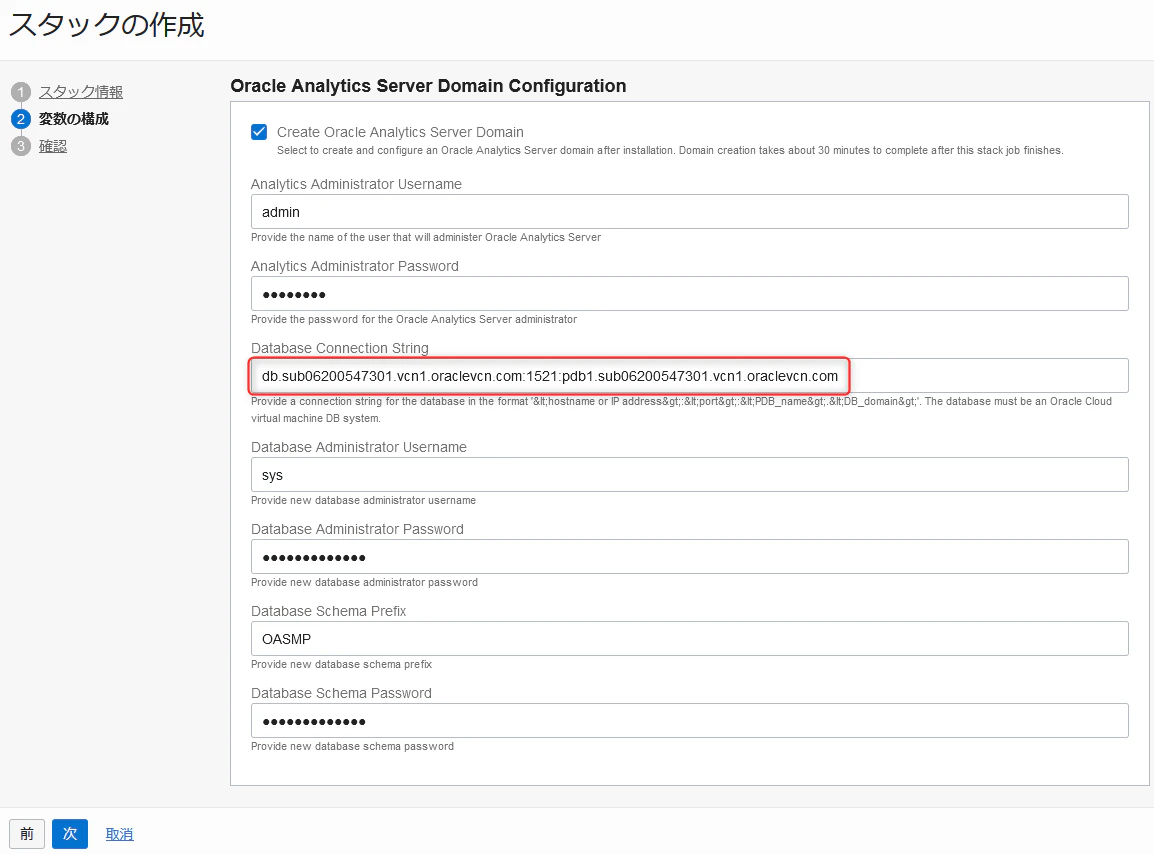Click the Create Oracle Analytics Server Domain label
The height and width of the screenshot is (854, 1154).
pos(400,132)
